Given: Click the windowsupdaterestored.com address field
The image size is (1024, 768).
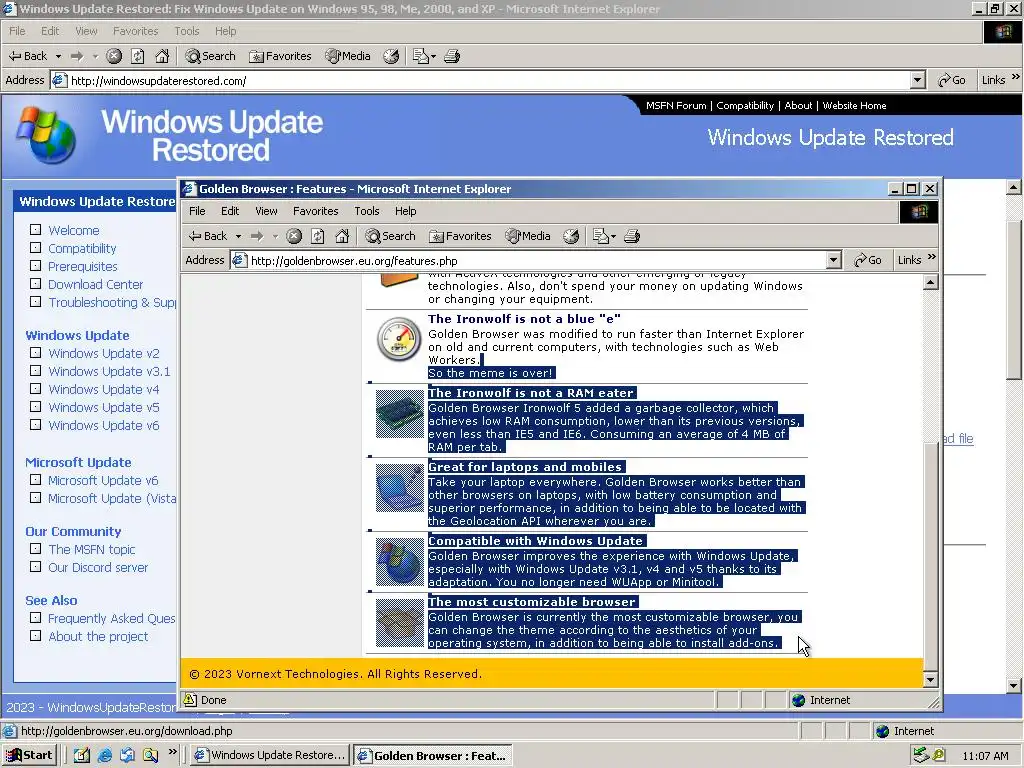Looking at the screenshot, I should 483,80.
